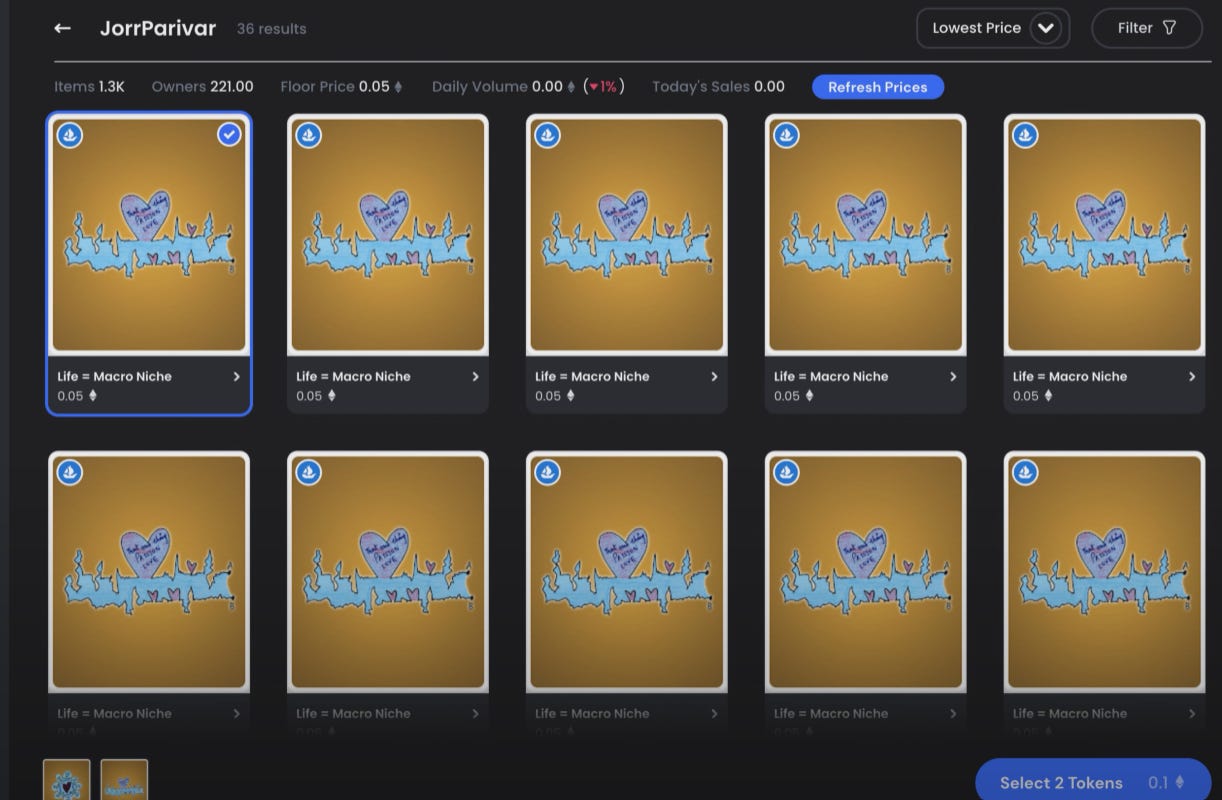Expand details chevron on third top-row card
Image resolution: width=1222 pixels, height=800 pixels.
tap(714, 377)
